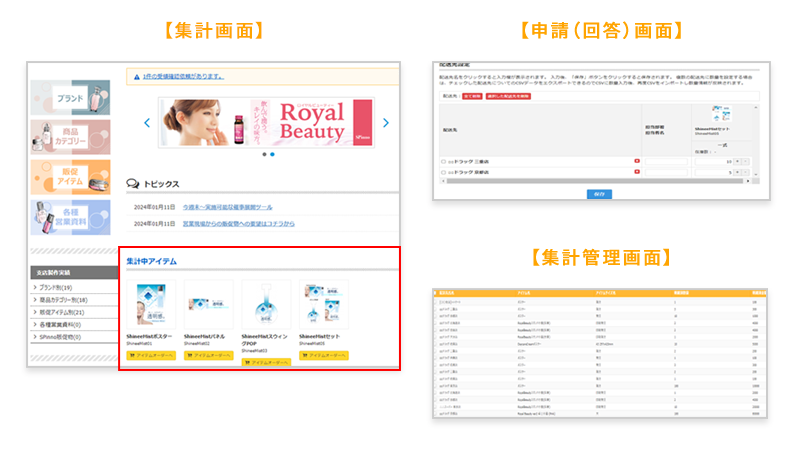Expand 販促アイテム別(21) in the sidebar list
The image size is (800, 450).
[64, 312]
